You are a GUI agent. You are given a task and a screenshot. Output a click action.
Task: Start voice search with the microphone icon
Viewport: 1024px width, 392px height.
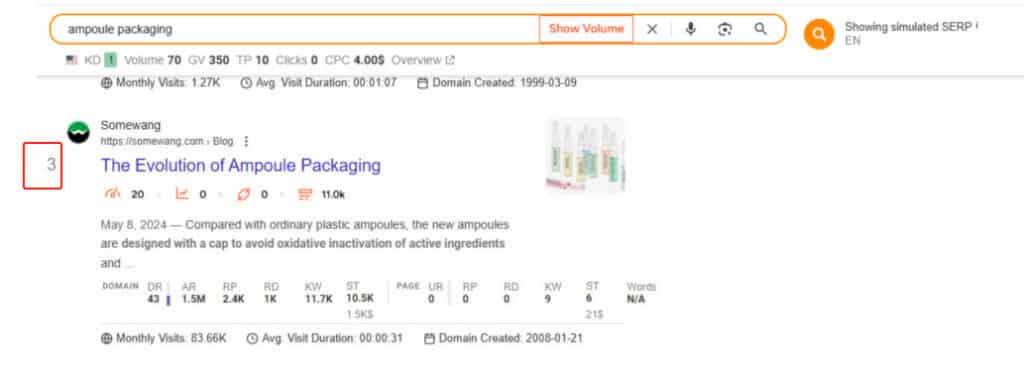pyautogui.click(x=690, y=29)
